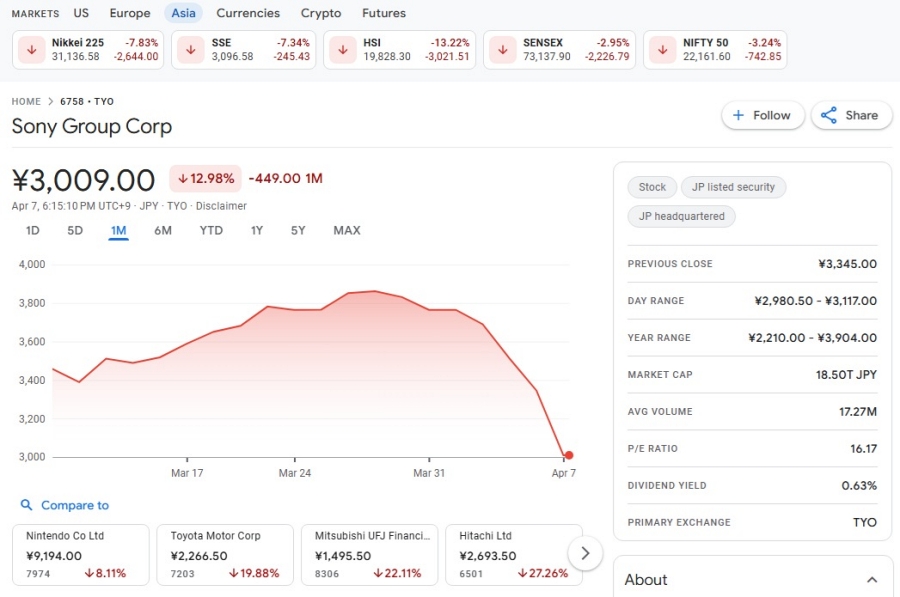
Task: Open the Toyota Motor Corp comparison card
Action: pyautogui.click(x=225, y=555)
